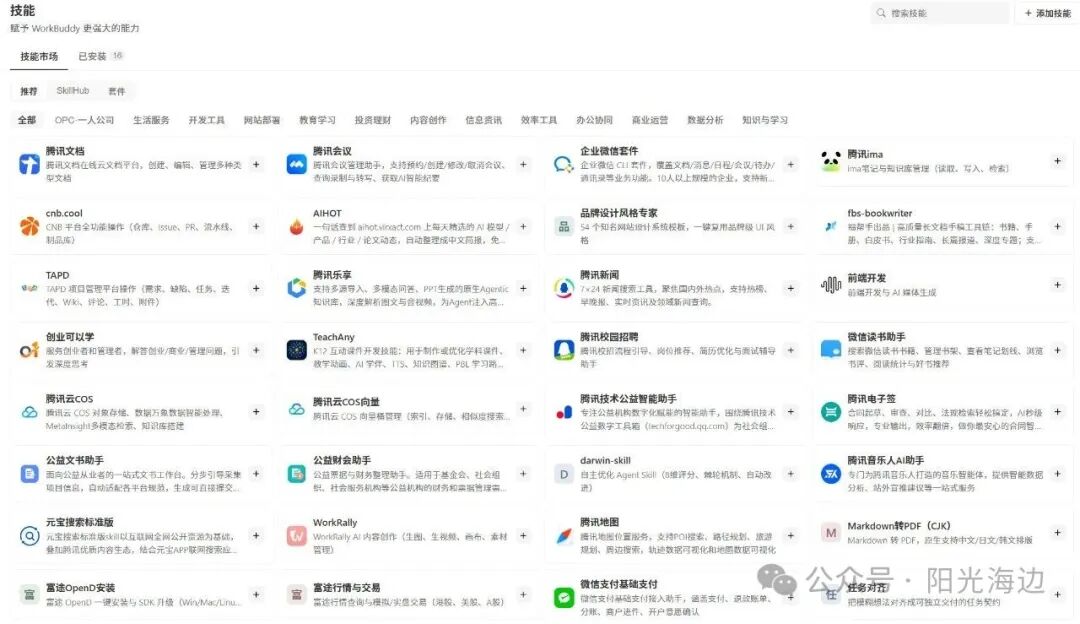This screenshot has width=1080, height=624.
Task: Open the TAPD skill icon
Action: point(29,288)
